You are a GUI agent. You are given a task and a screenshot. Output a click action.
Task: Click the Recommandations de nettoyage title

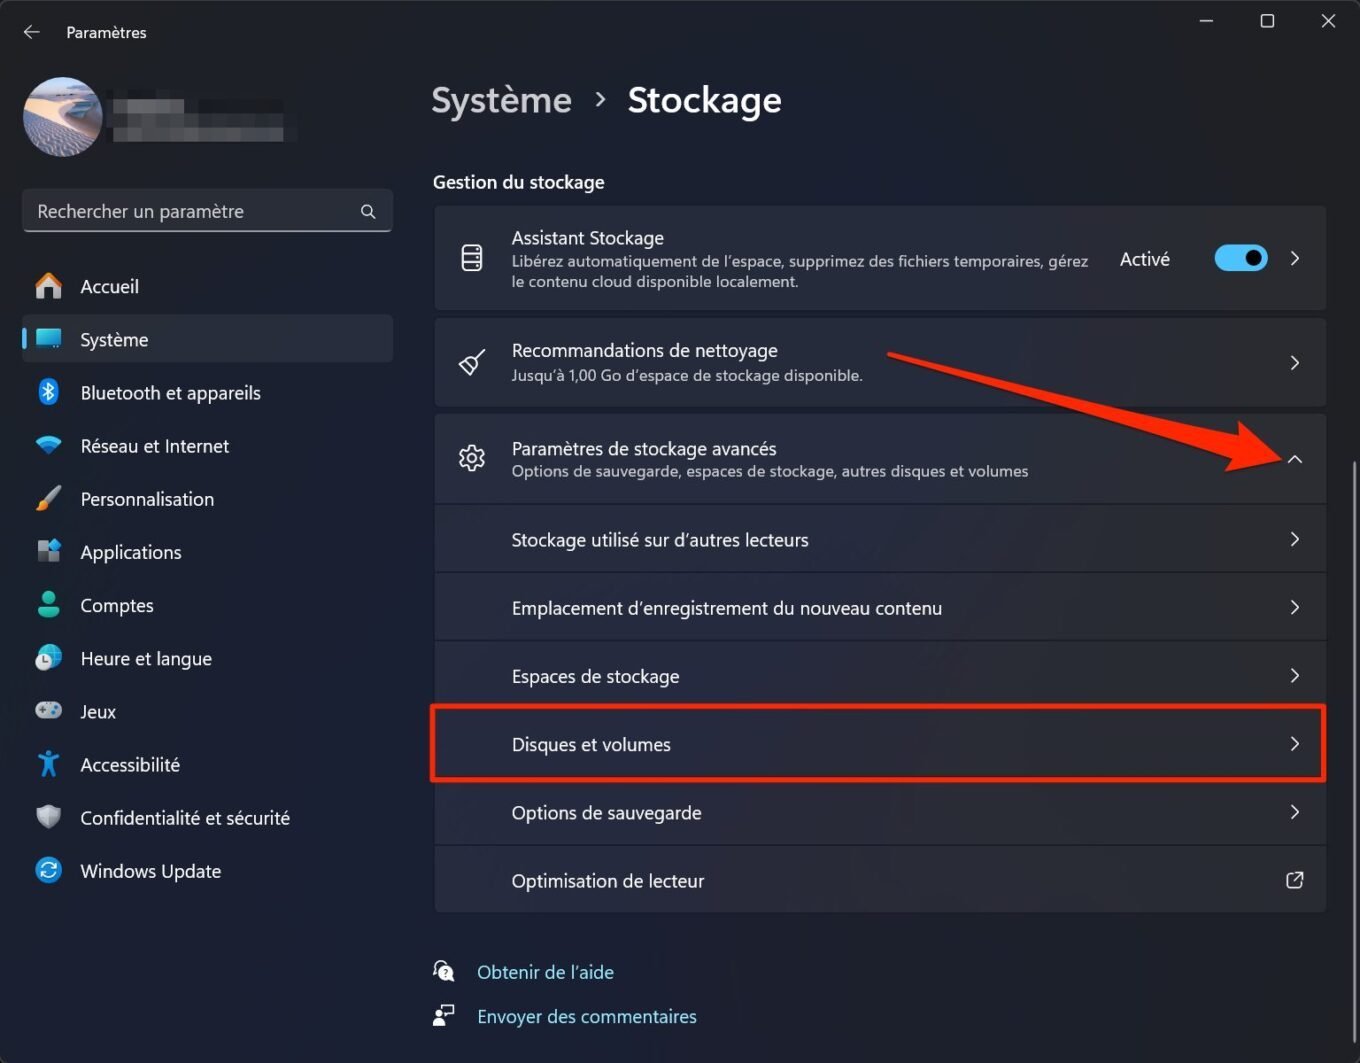[644, 351]
